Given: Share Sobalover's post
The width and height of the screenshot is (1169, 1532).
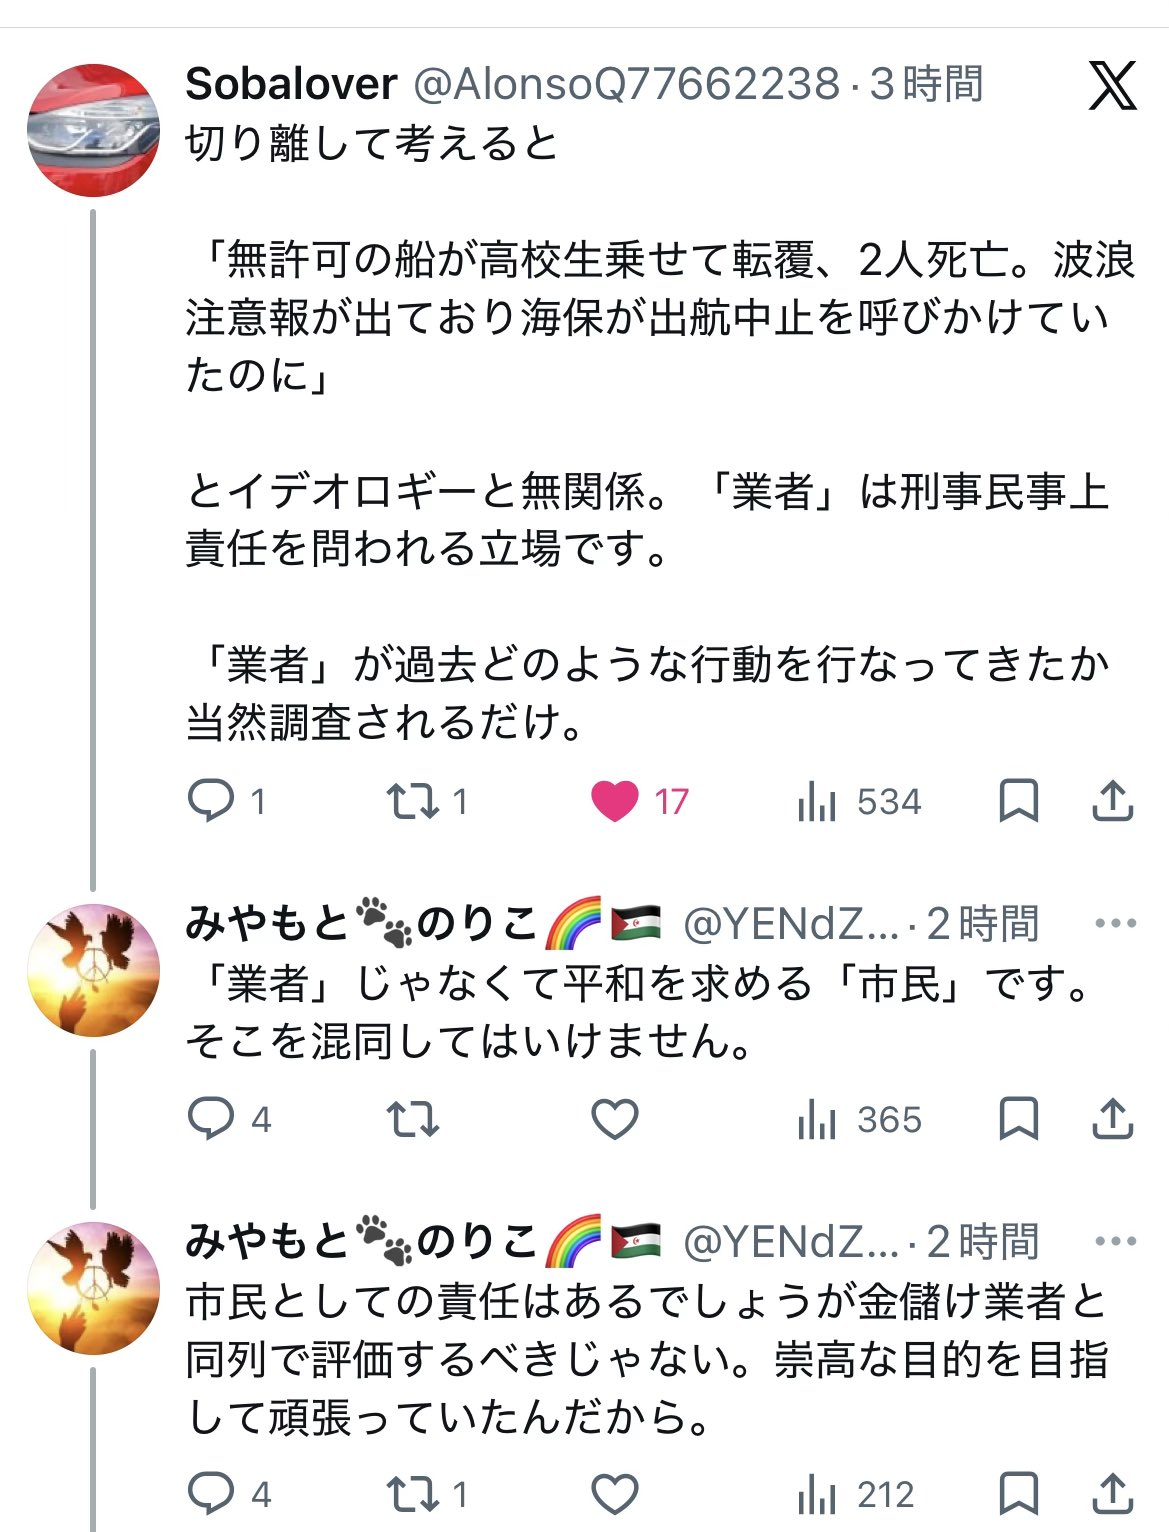Looking at the screenshot, I should pos(1112,801).
